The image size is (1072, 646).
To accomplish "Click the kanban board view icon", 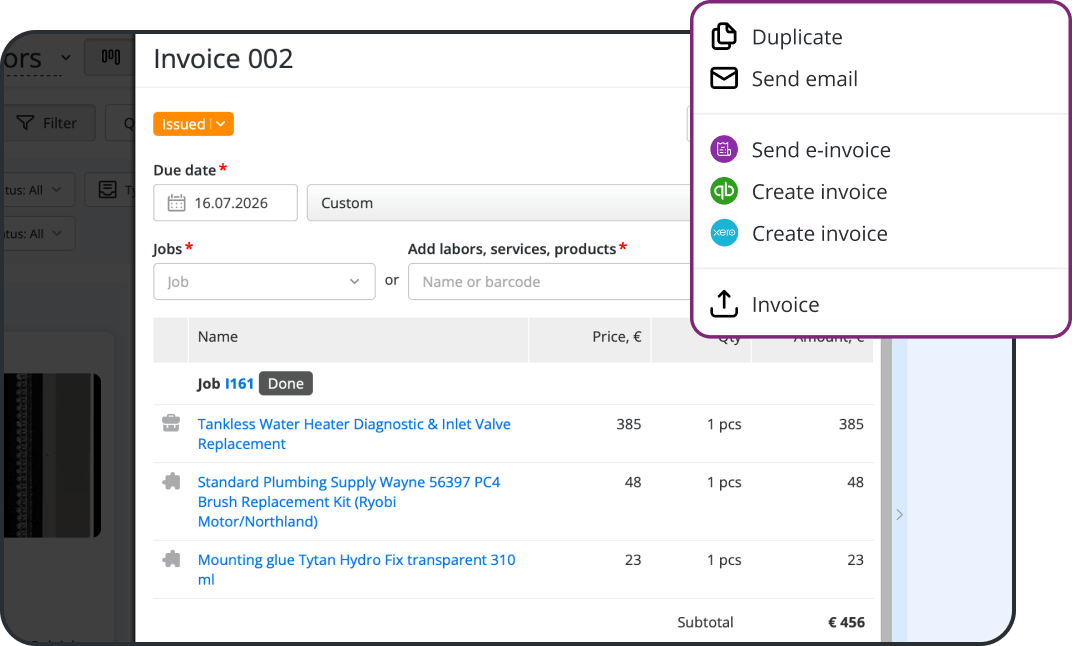I will [x=111, y=57].
